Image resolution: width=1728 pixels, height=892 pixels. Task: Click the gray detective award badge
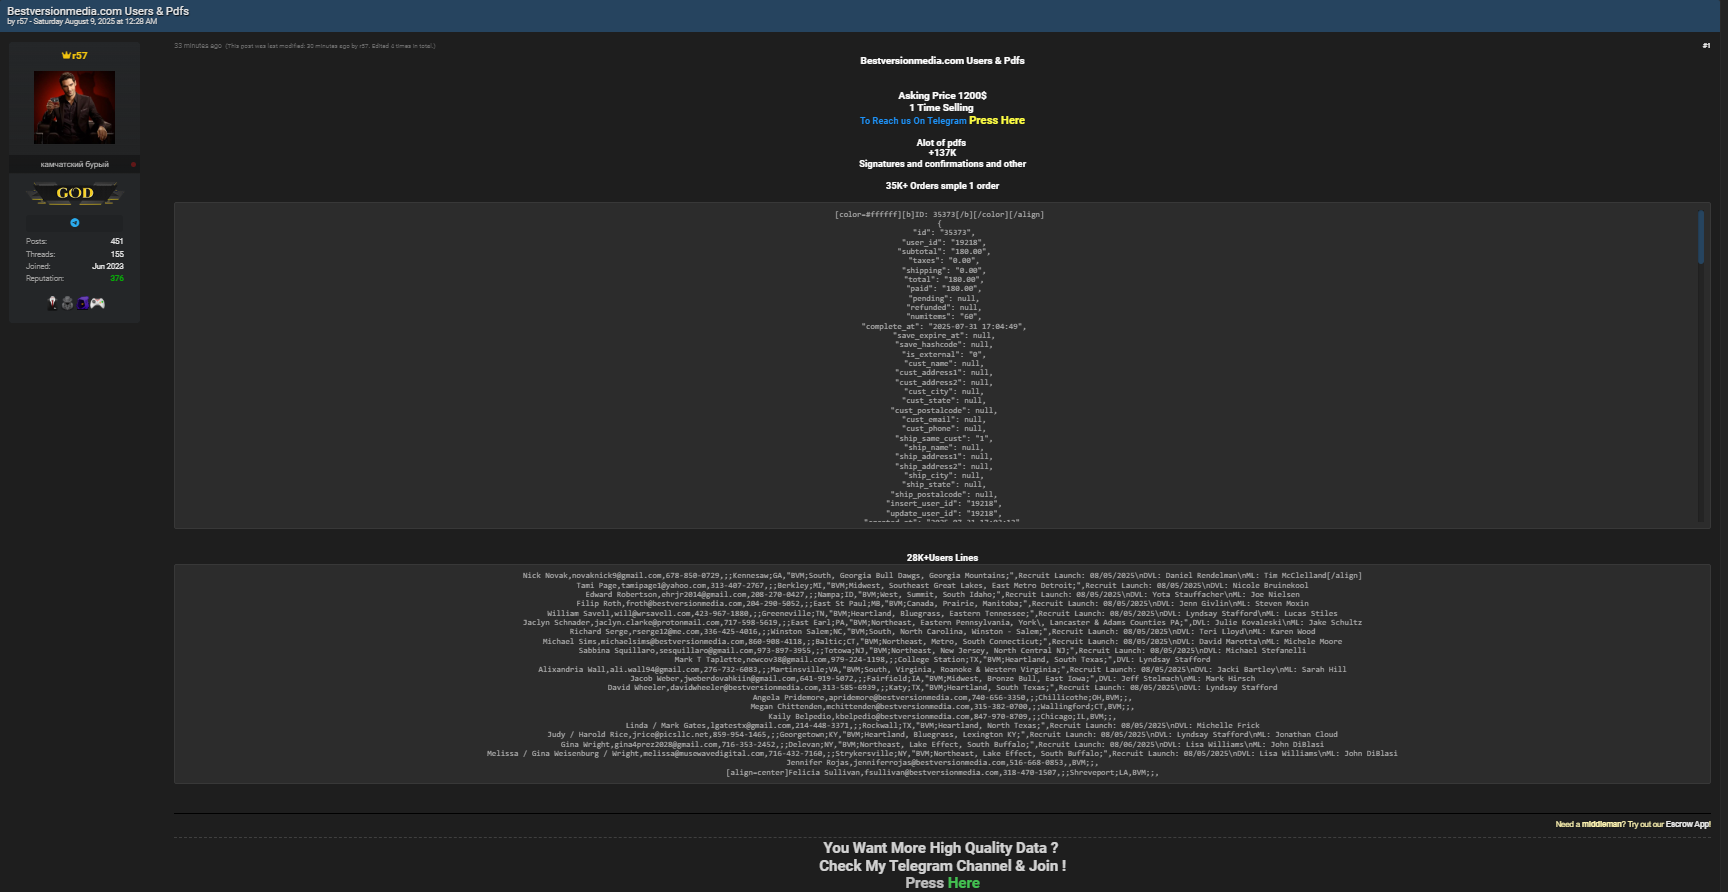point(68,303)
